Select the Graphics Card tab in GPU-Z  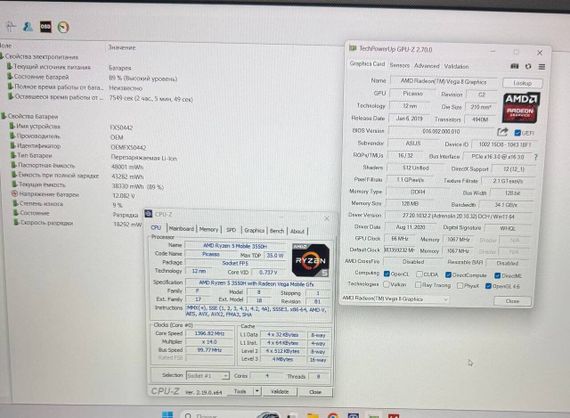click(x=367, y=64)
